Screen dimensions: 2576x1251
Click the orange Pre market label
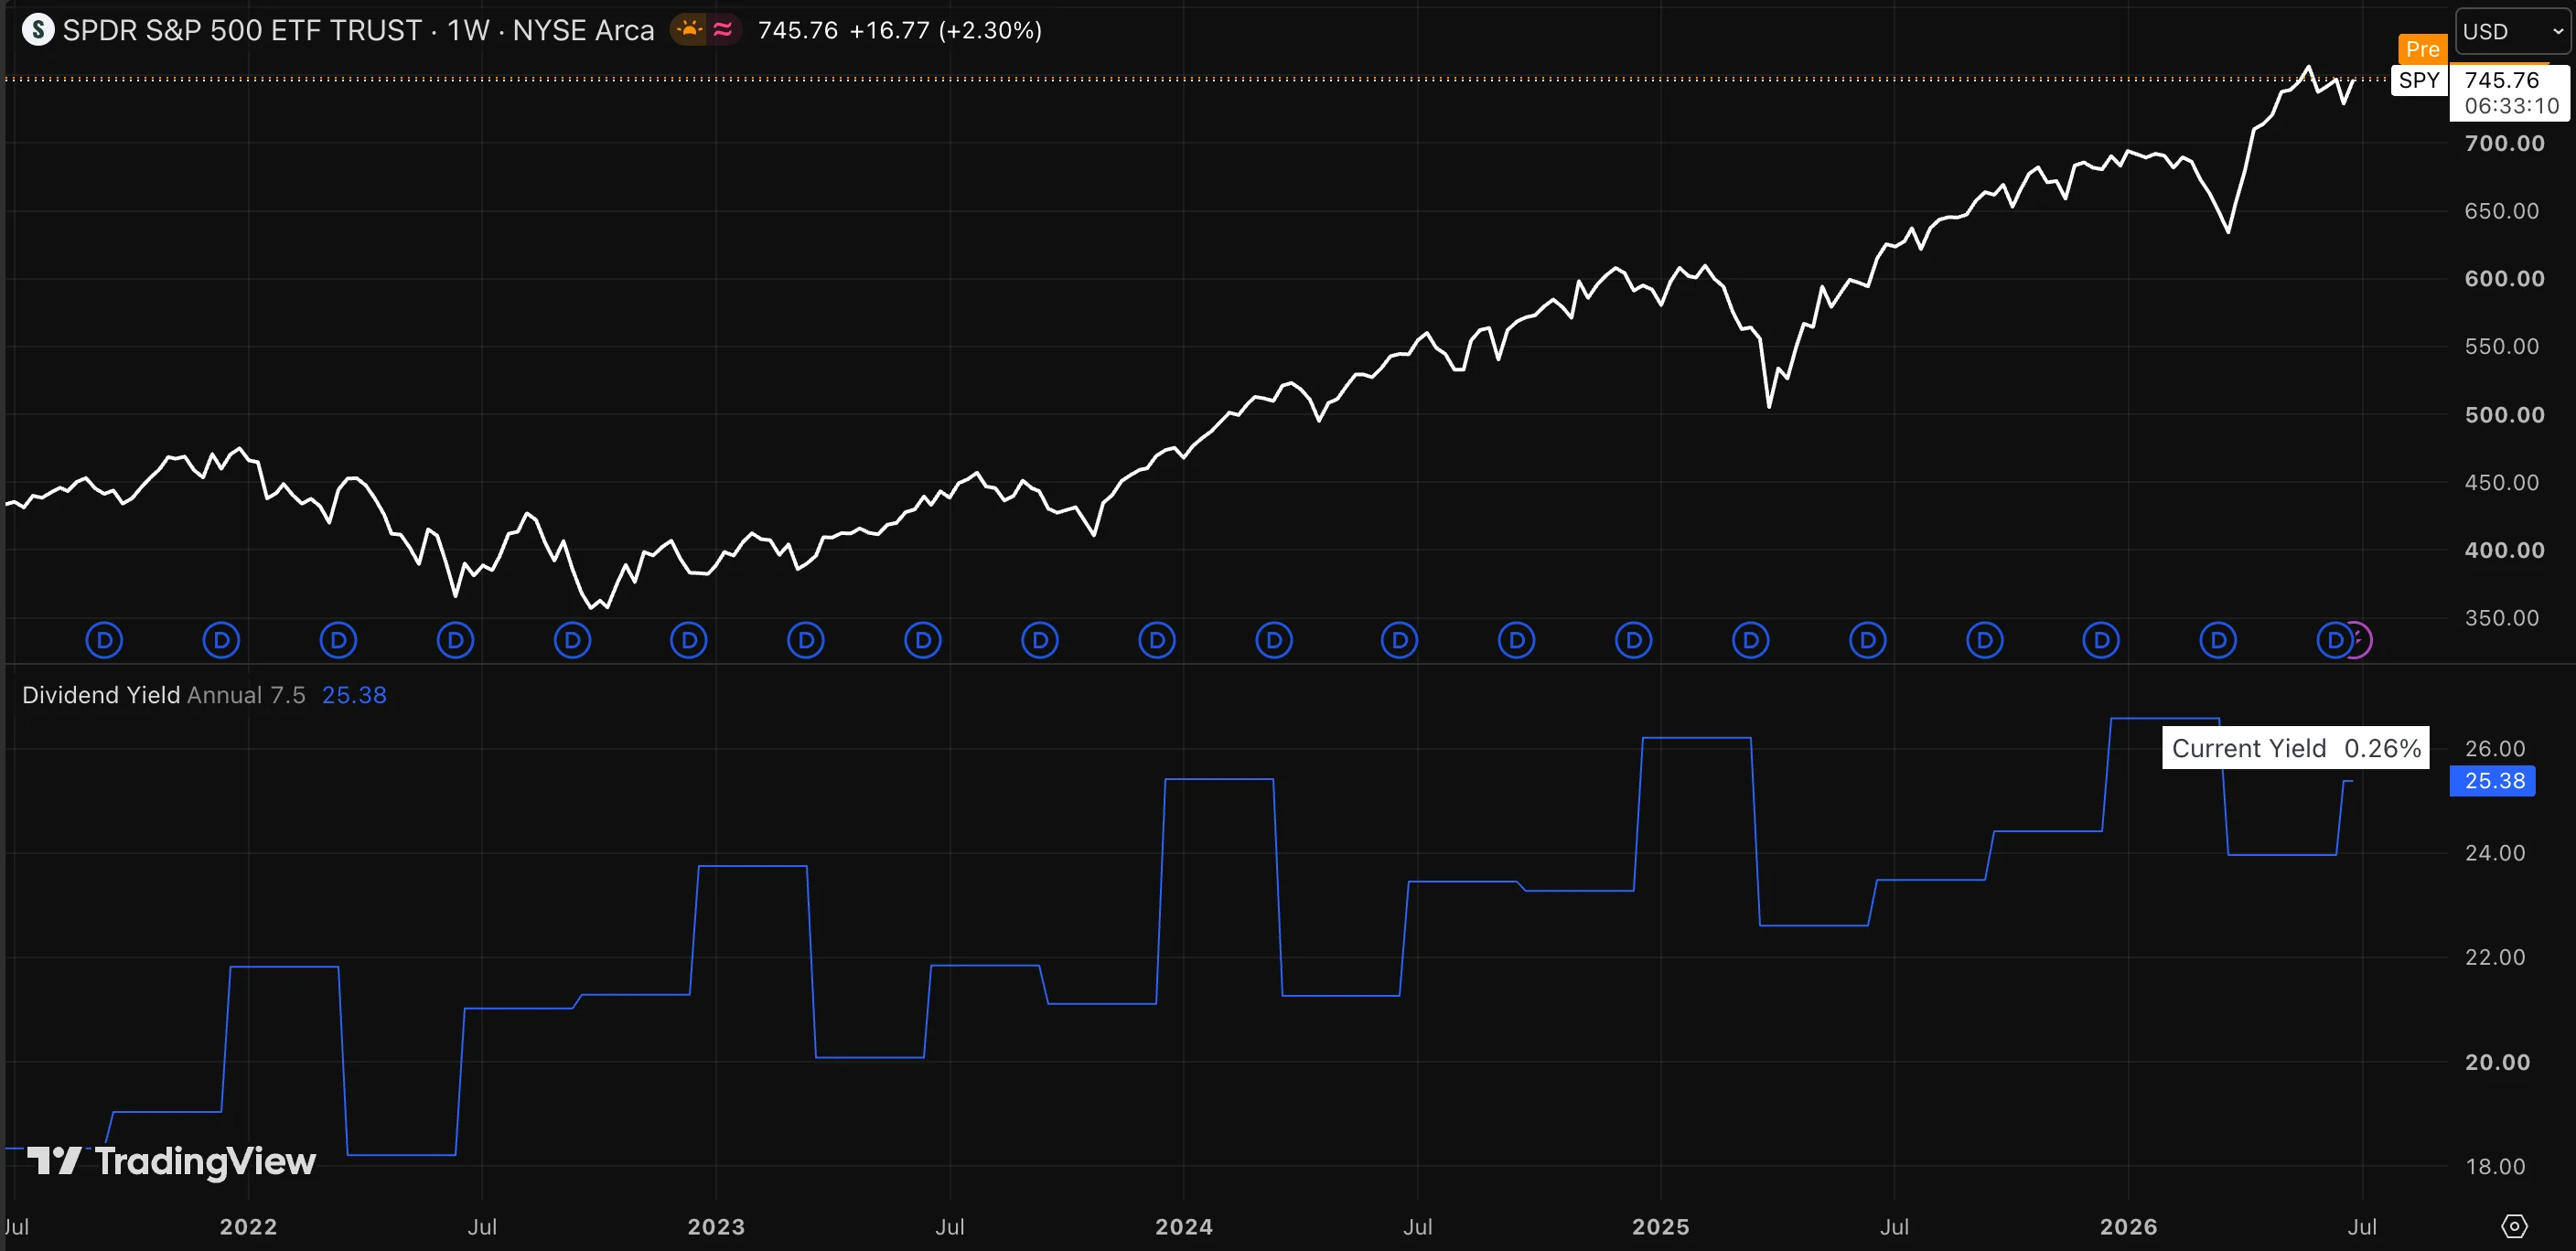tap(2422, 49)
